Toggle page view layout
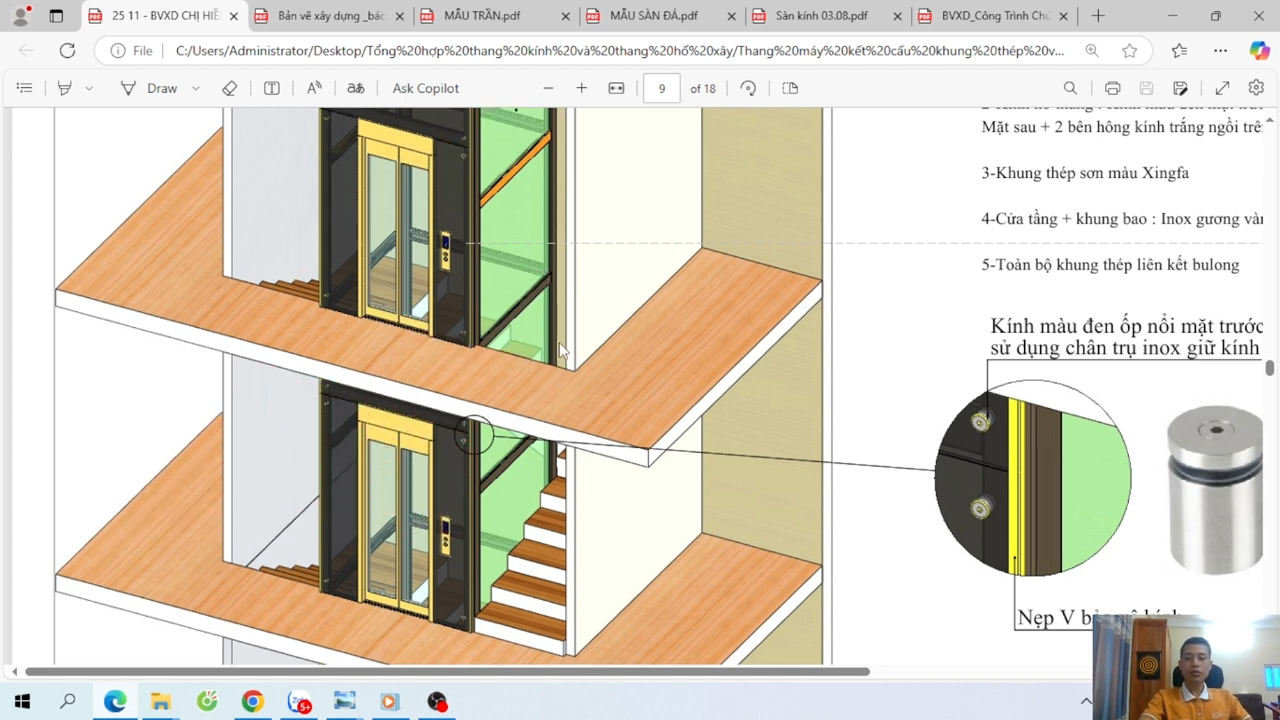This screenshot has height=720, width=1280. click(x=790, y=88)
